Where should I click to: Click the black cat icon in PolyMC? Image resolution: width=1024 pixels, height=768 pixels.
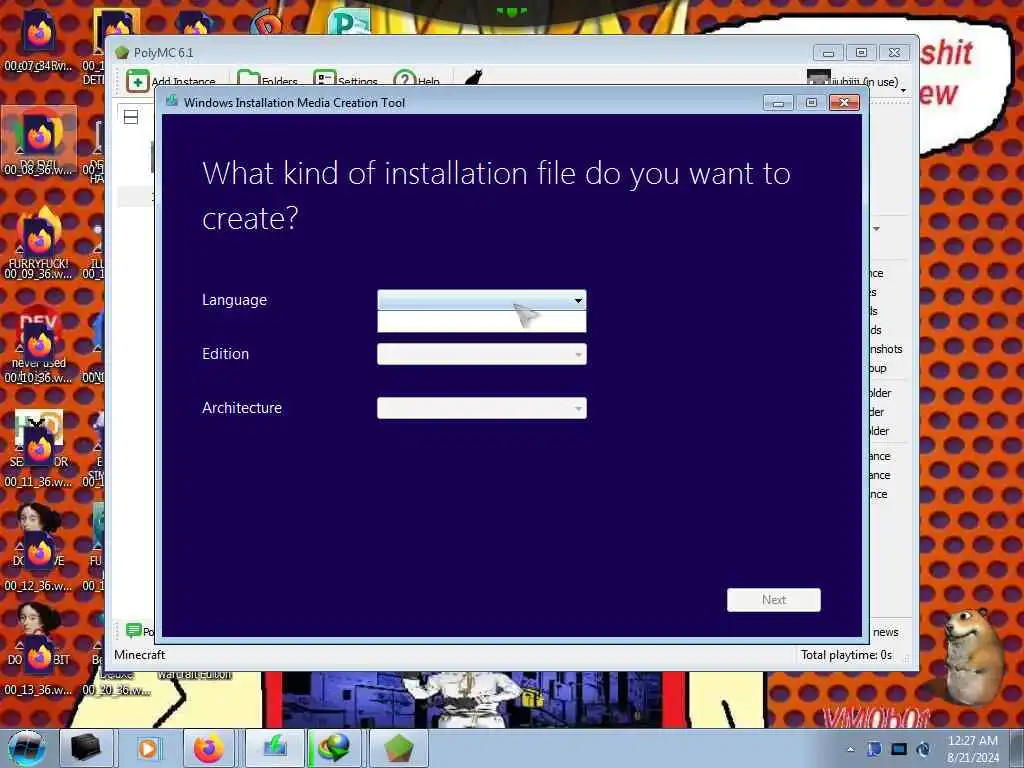point(473,78)
